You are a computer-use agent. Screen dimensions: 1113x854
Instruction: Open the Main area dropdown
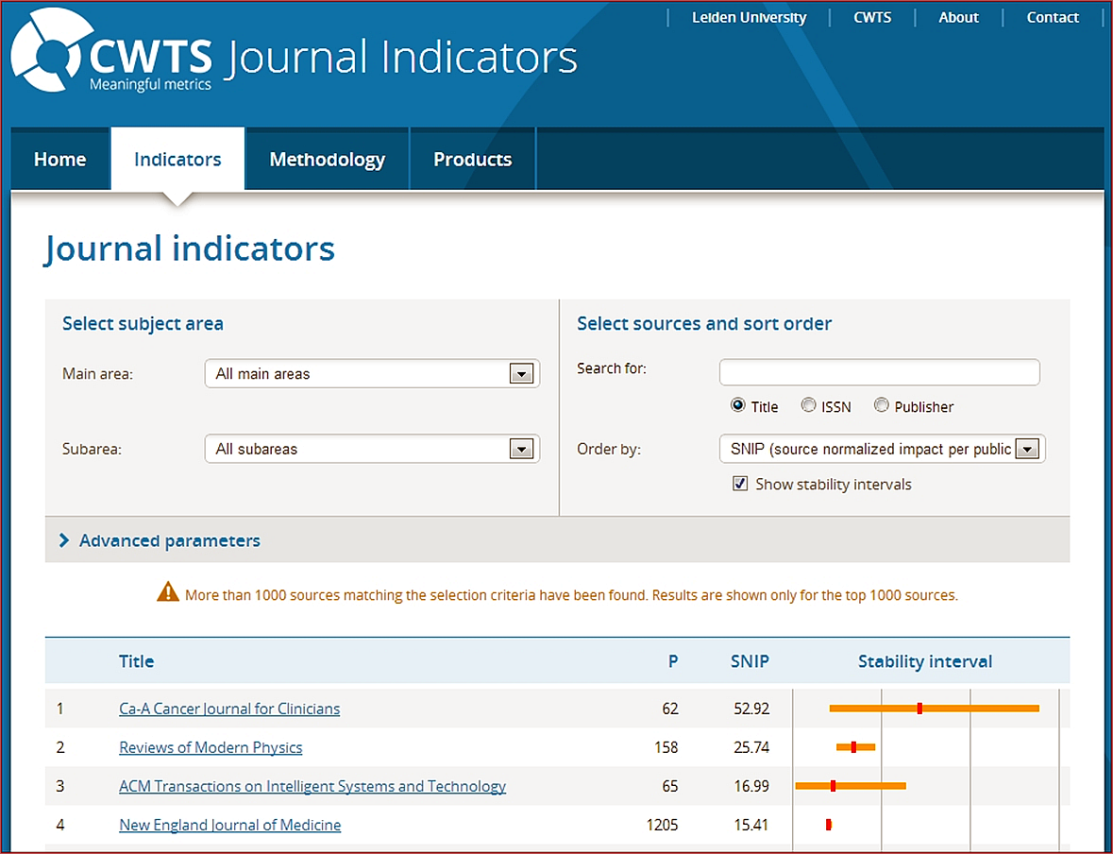point(372,373)
